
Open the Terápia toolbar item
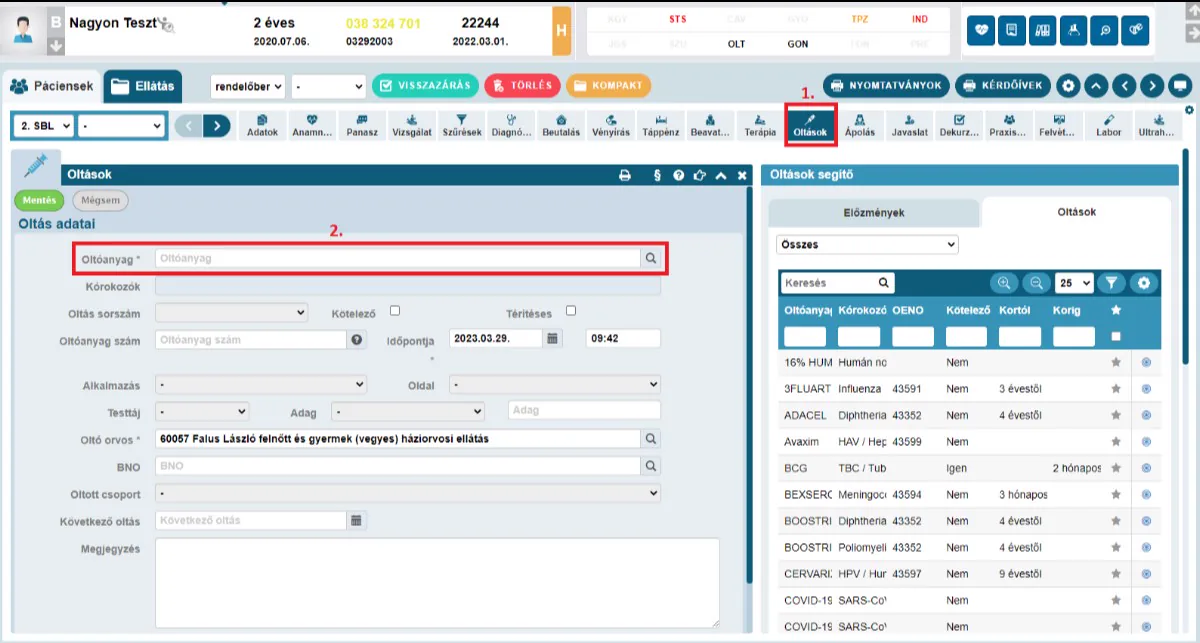[760, 125]
